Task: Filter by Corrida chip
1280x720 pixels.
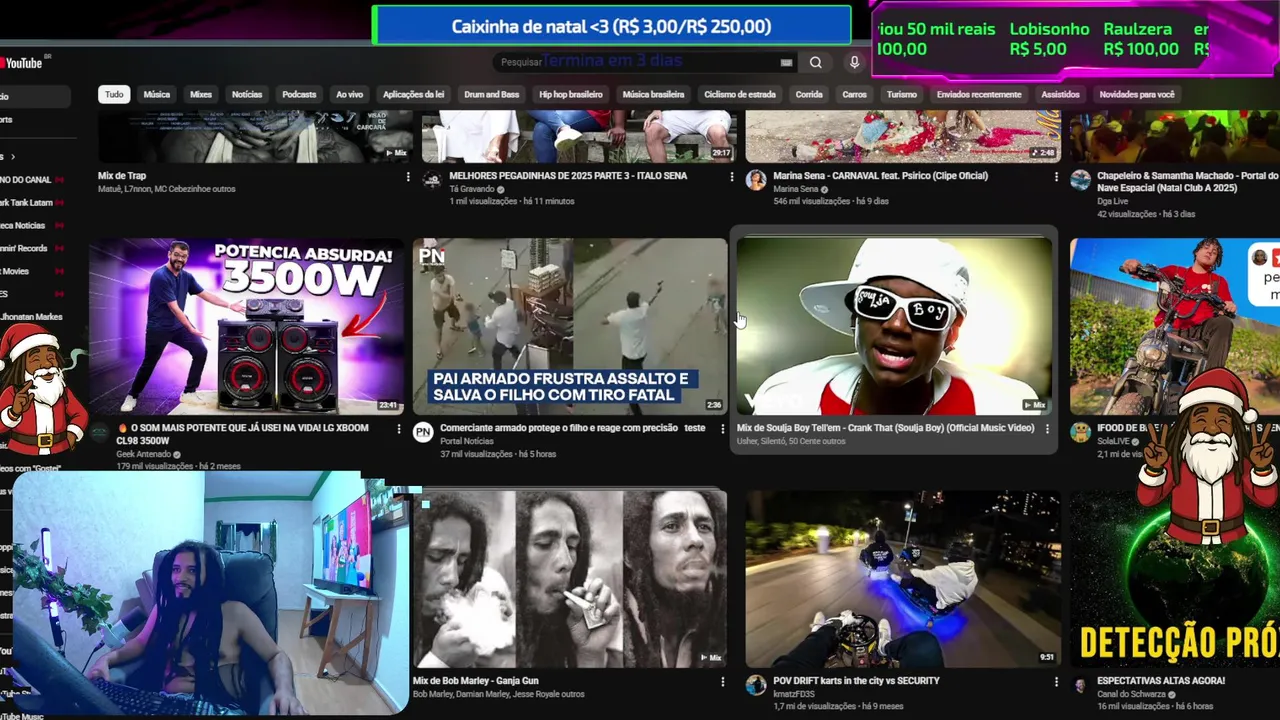Action: click(809, 94)
